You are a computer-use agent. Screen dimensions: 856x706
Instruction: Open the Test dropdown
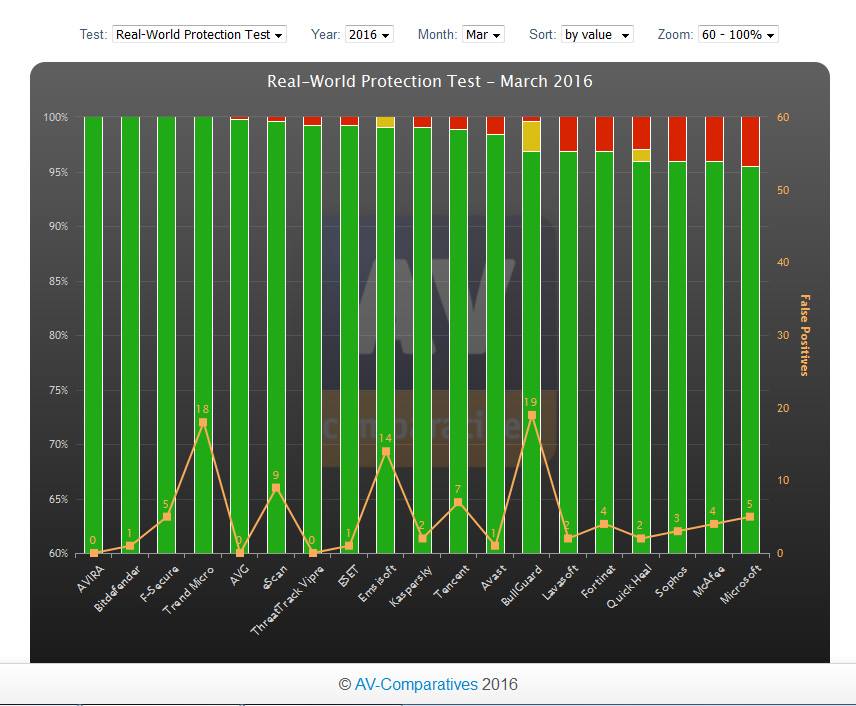199,34
